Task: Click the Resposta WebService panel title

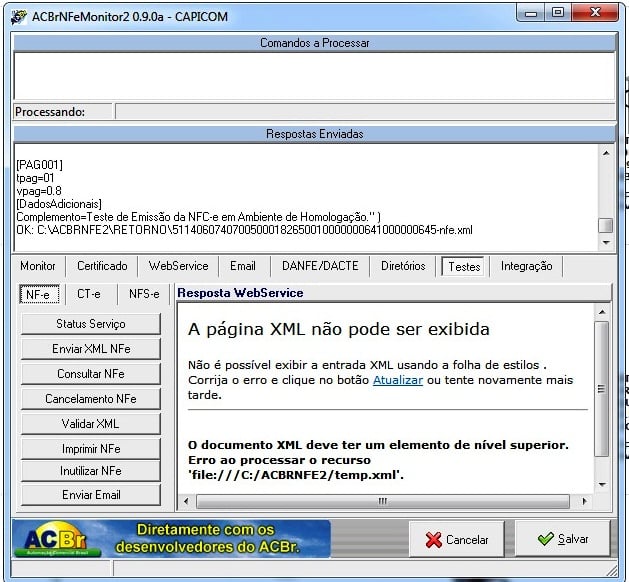Action: [240, 293]
